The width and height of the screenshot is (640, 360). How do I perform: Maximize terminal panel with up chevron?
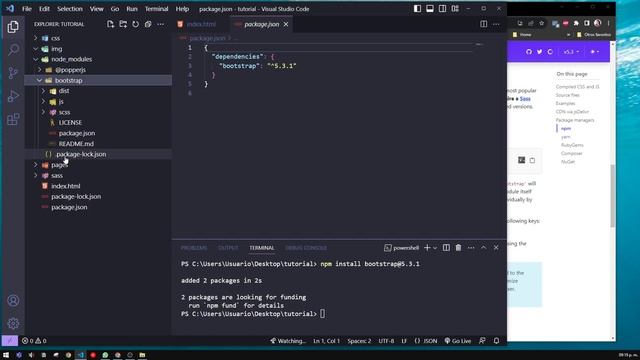click(x=483, y=248)
